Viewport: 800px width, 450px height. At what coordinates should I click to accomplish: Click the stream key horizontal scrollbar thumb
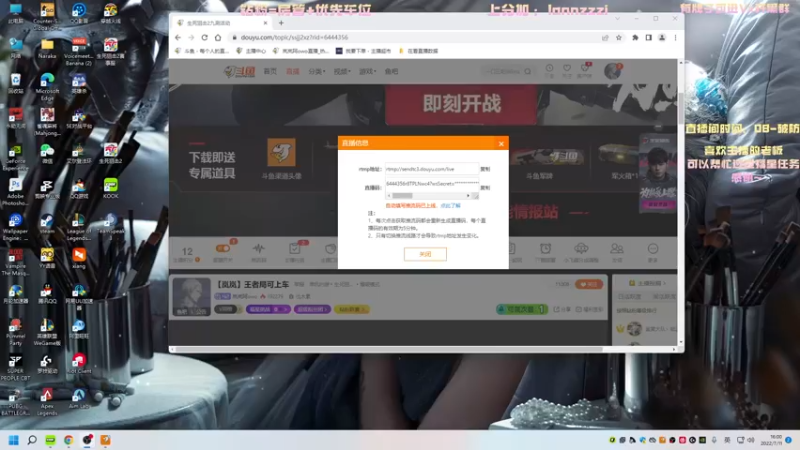click(x=403, y=196)
